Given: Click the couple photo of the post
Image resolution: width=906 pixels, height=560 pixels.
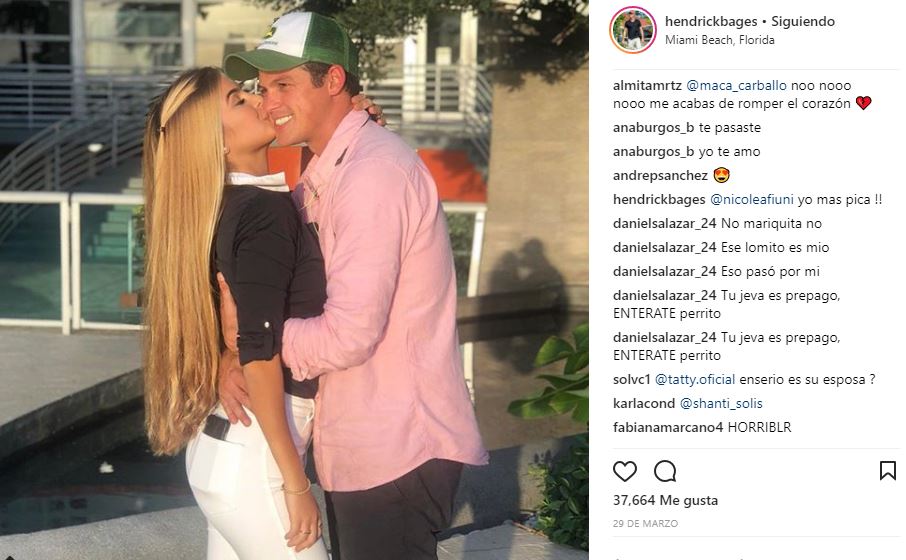Looking at the screenshot, I should (x=294, y=280).
